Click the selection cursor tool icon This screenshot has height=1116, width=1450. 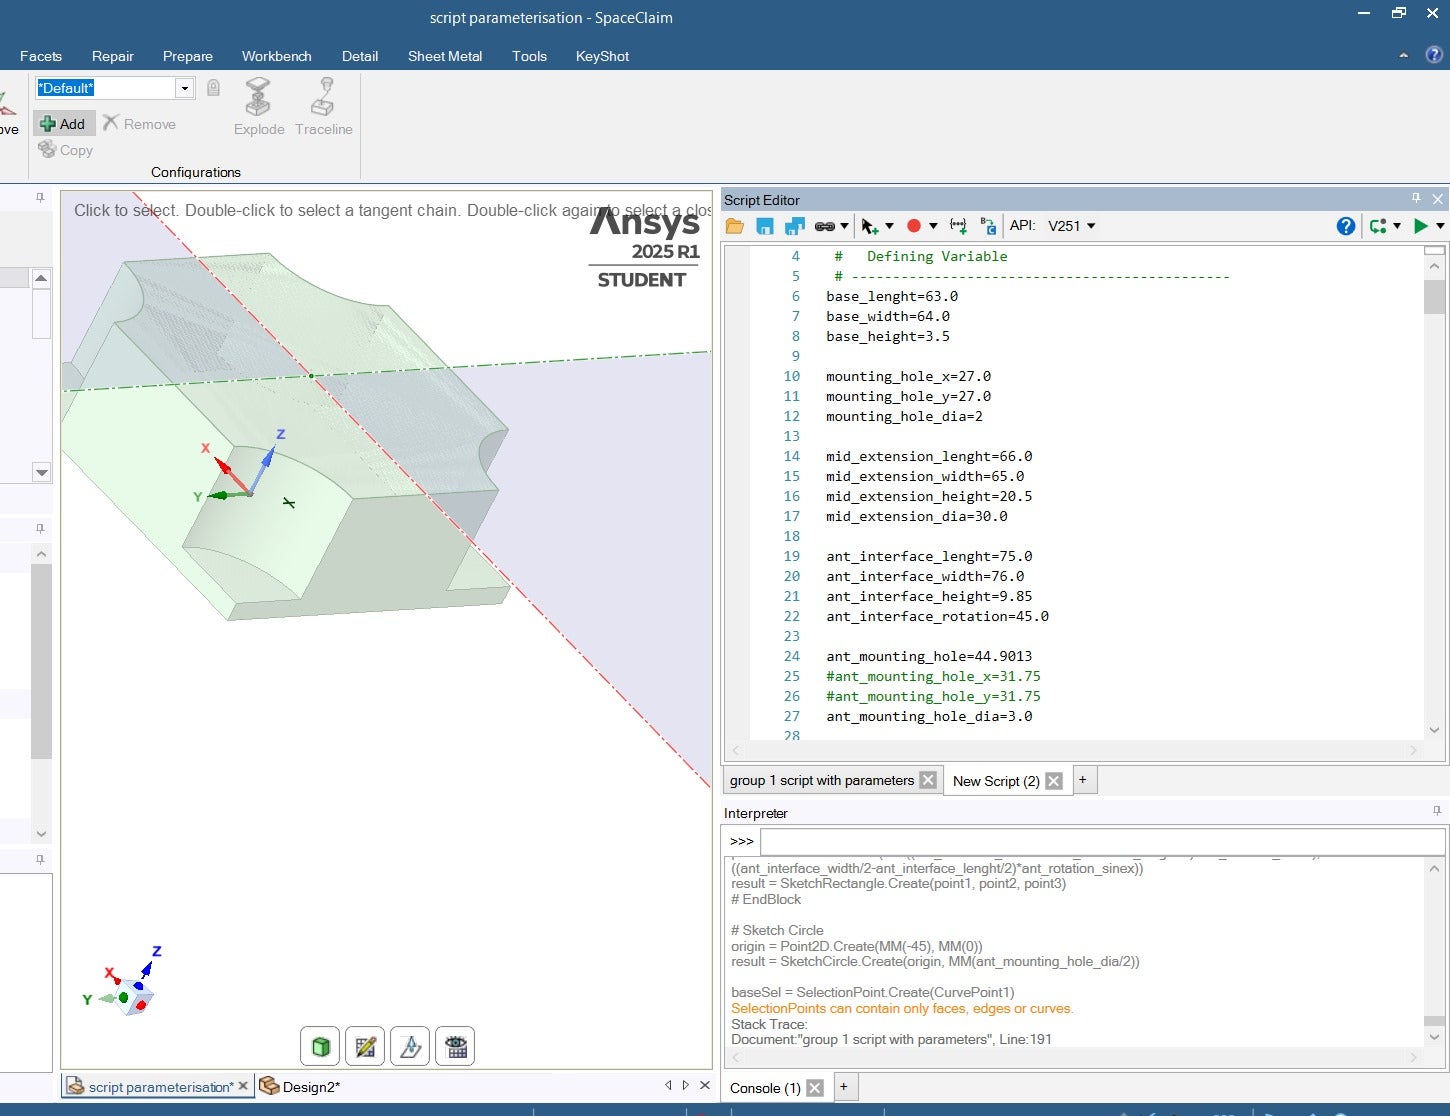pos(870,226)
